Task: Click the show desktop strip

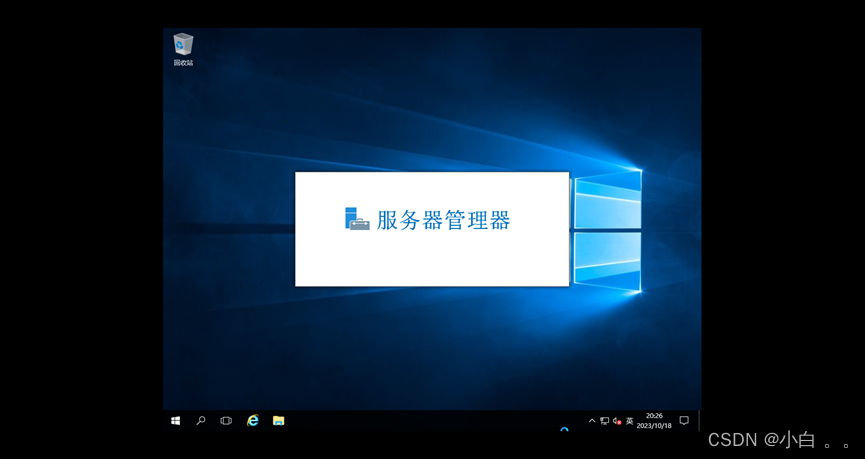Action: (700, 421)
